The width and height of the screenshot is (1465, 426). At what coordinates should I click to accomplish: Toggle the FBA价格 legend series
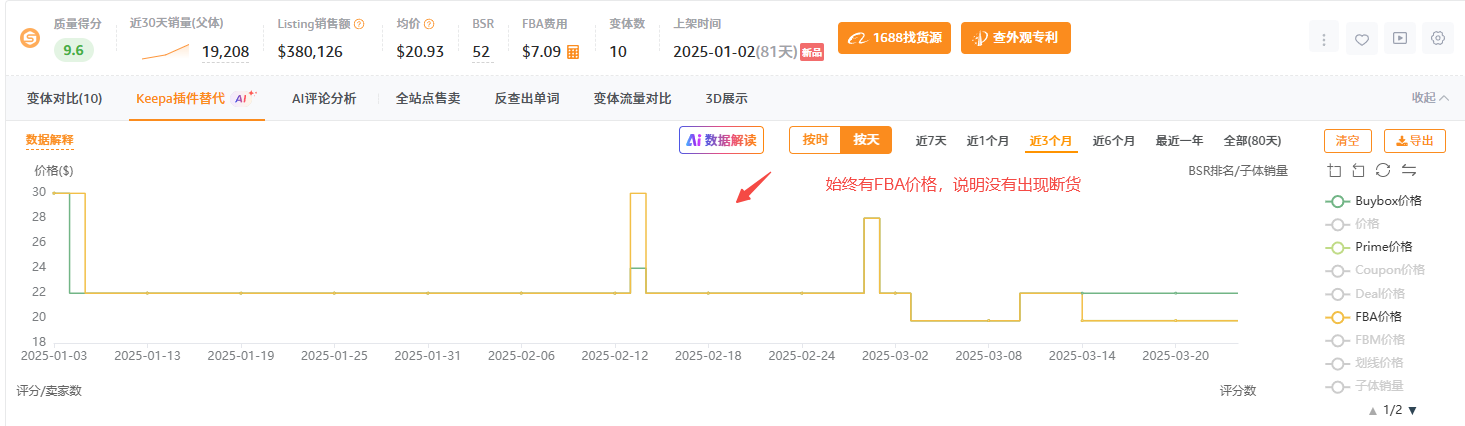1365,316
